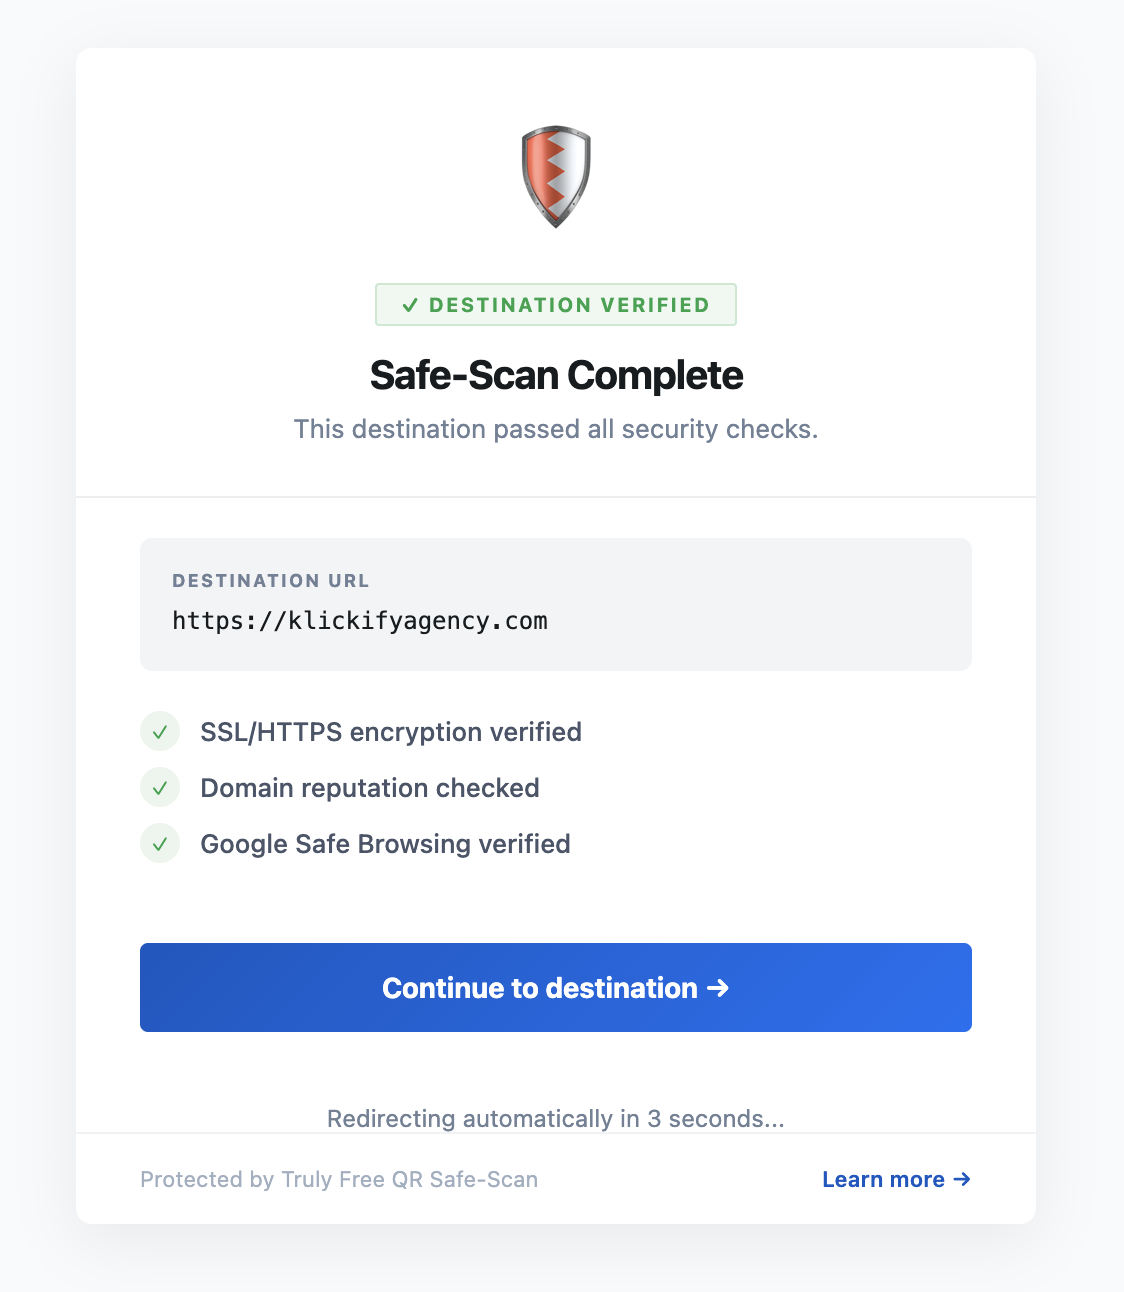Screen dimensions: 1124x1292
Task: Click the passed all security checks subtitle
Action: [x=556, y=429]
